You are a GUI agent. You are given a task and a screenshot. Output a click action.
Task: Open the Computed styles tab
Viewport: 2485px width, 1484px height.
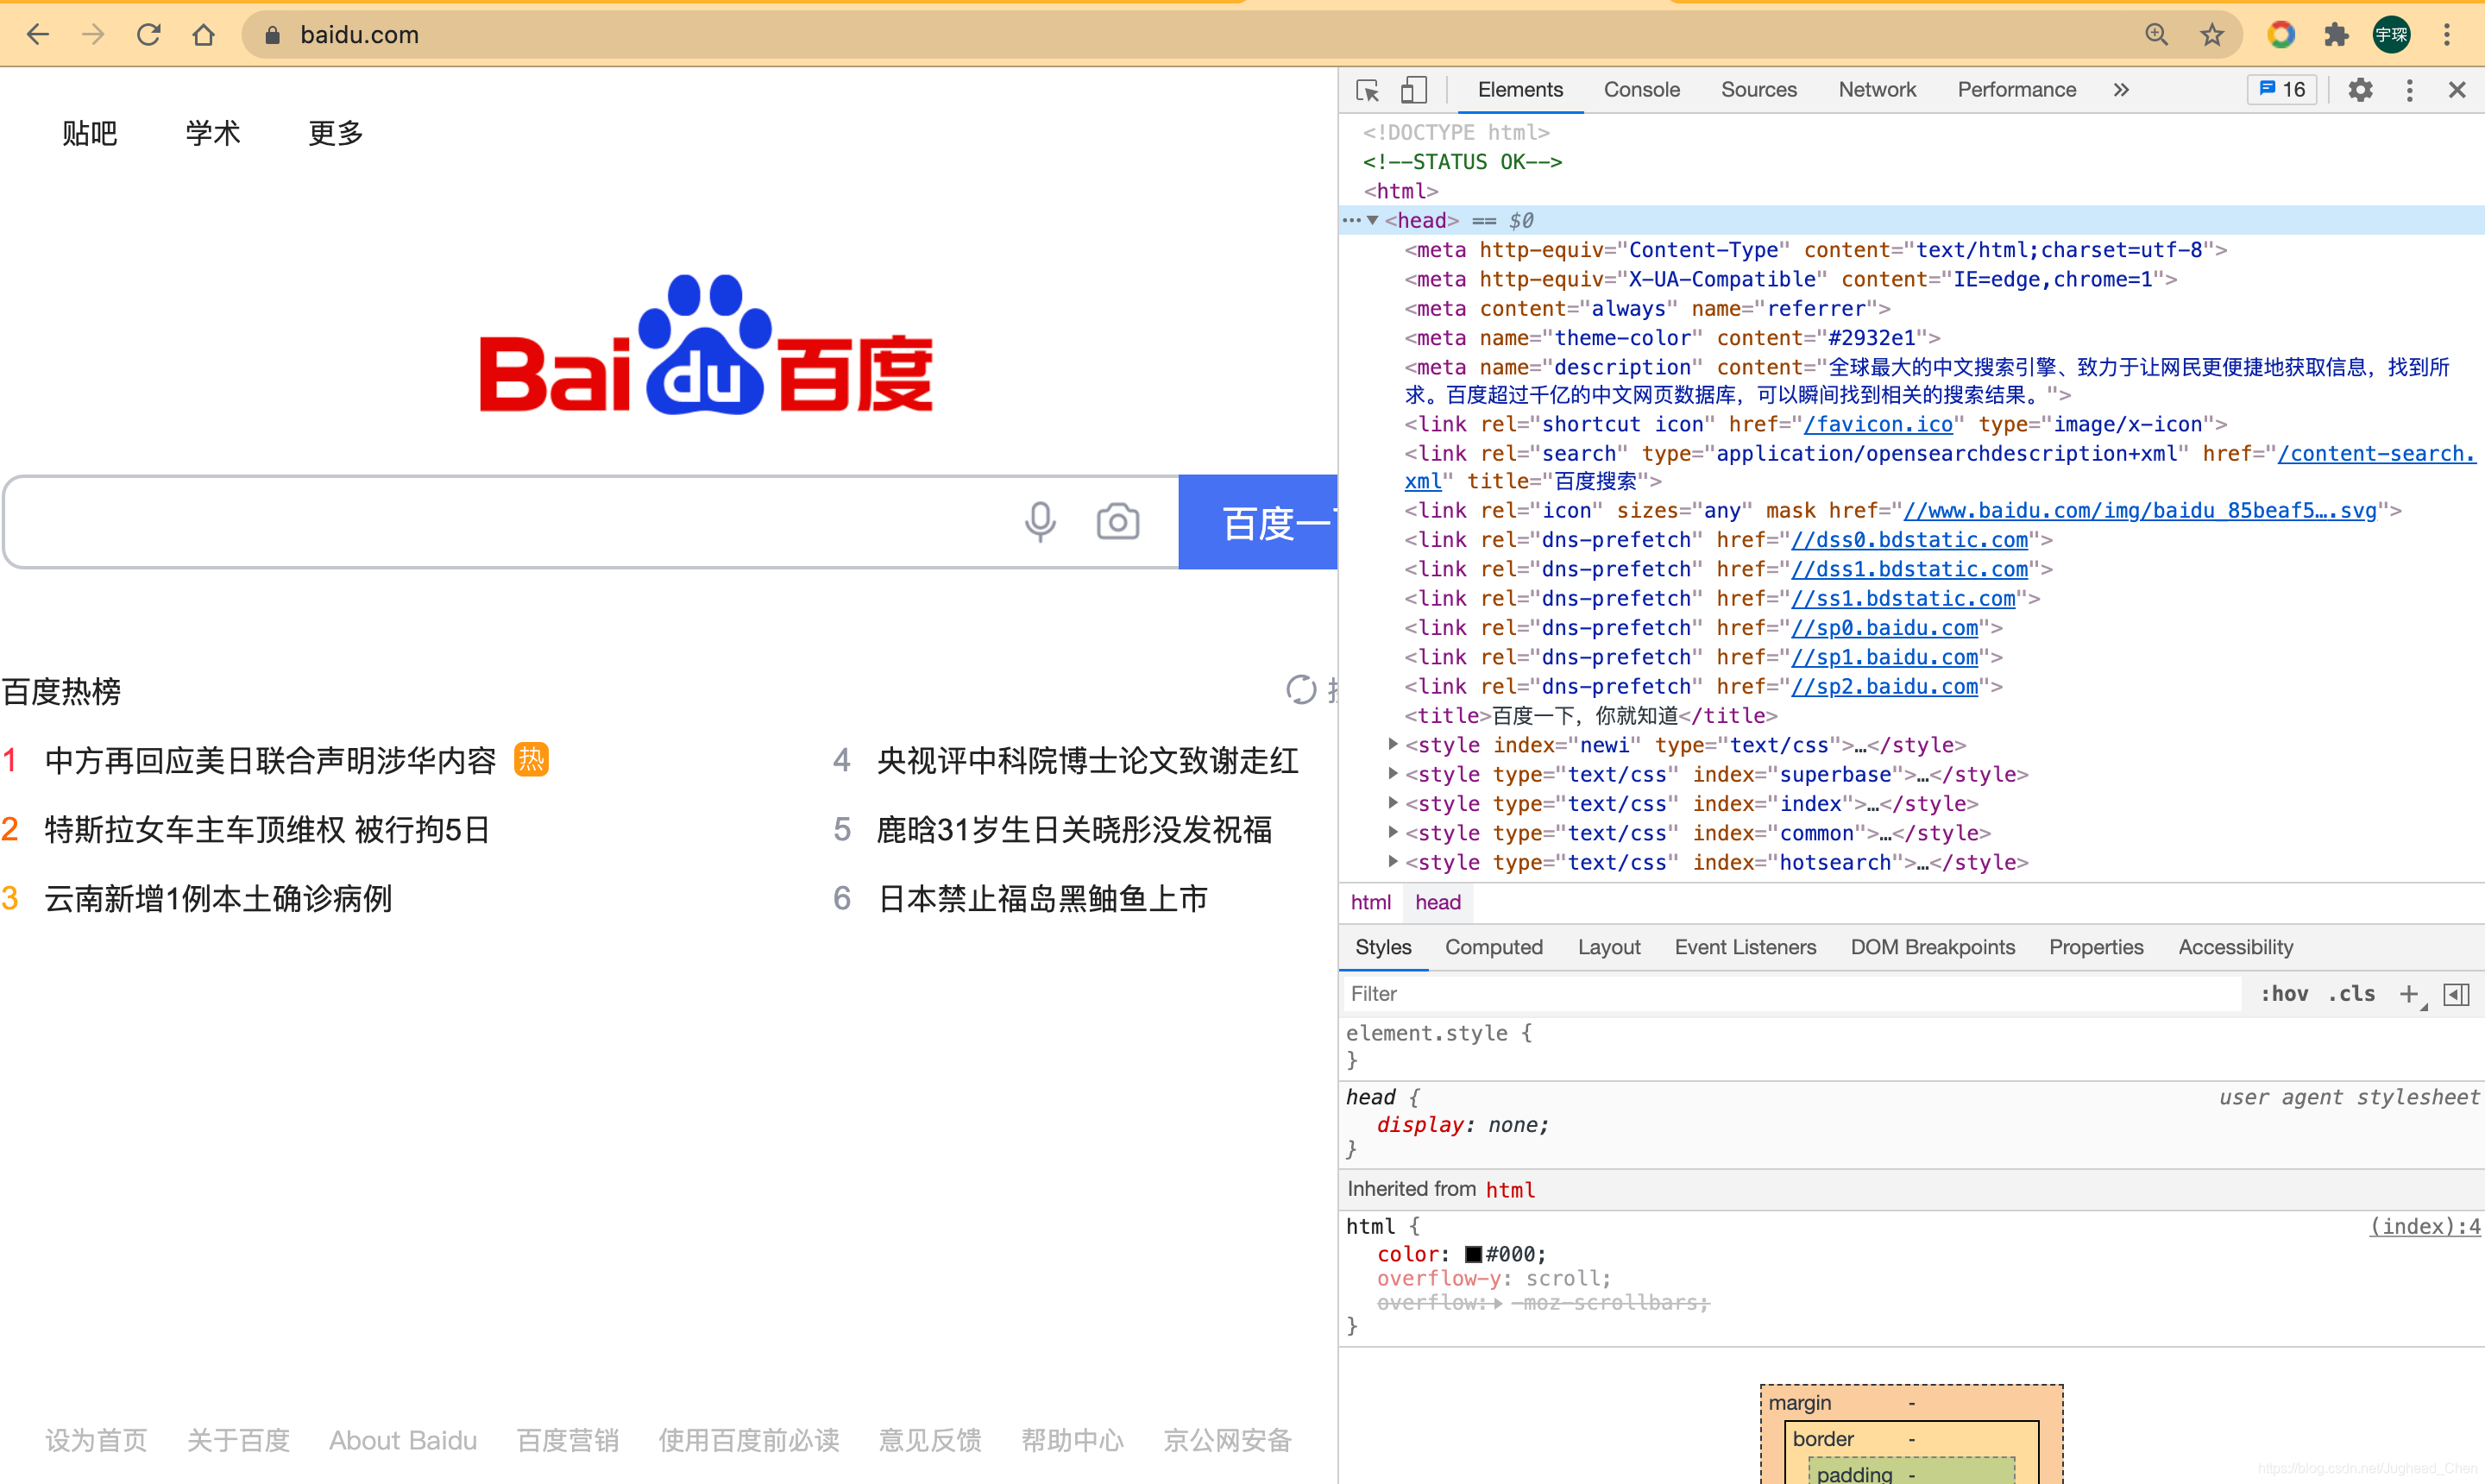(x=1493, y=947)
